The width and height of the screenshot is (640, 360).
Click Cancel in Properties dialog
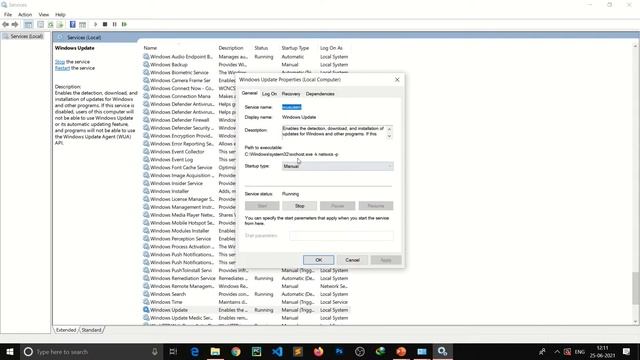tap(352, 260)
